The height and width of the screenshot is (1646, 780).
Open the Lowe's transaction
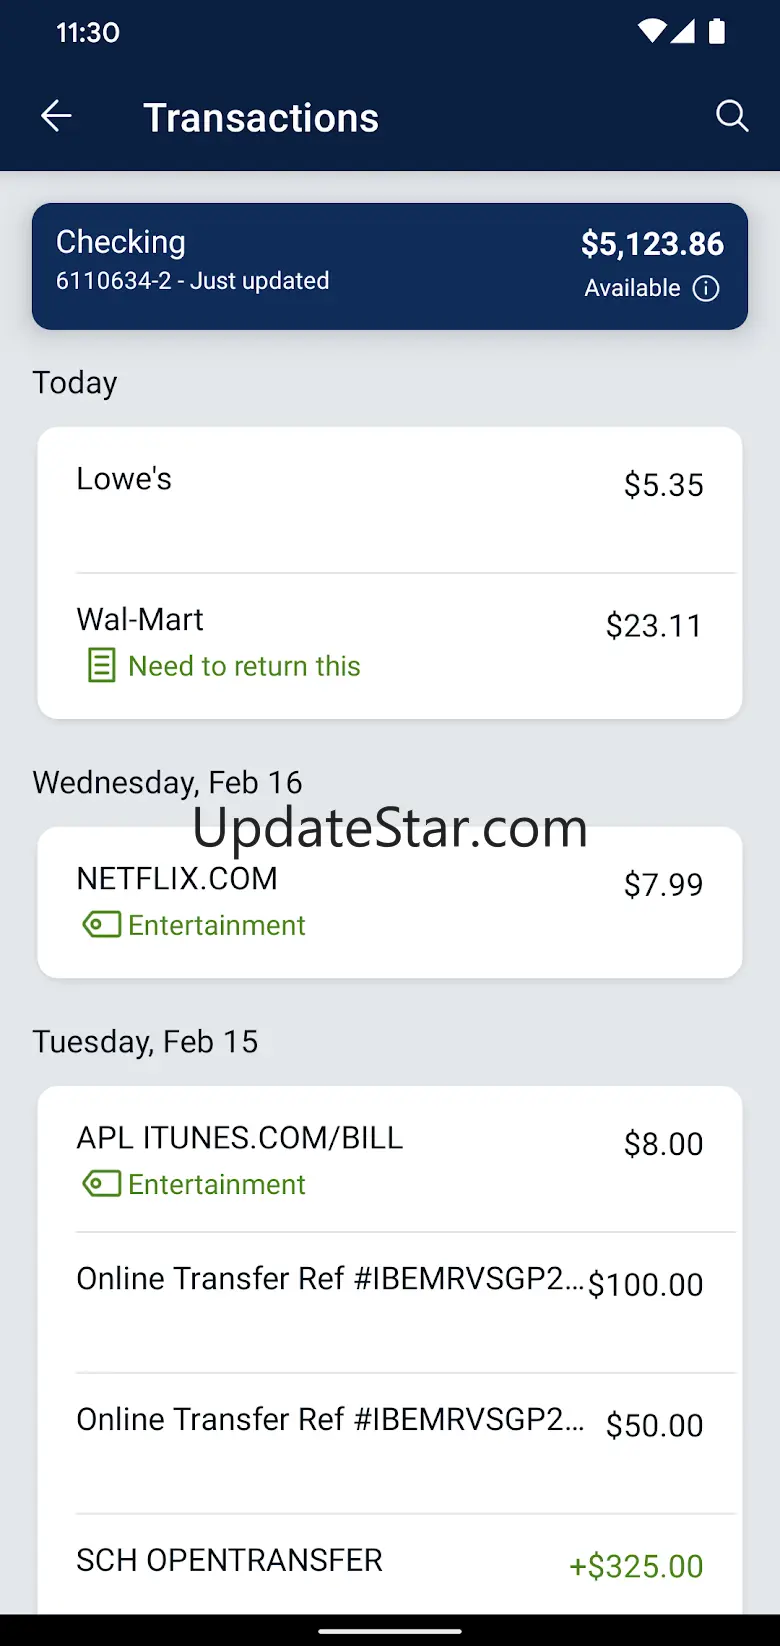click(x=390, y=501)
